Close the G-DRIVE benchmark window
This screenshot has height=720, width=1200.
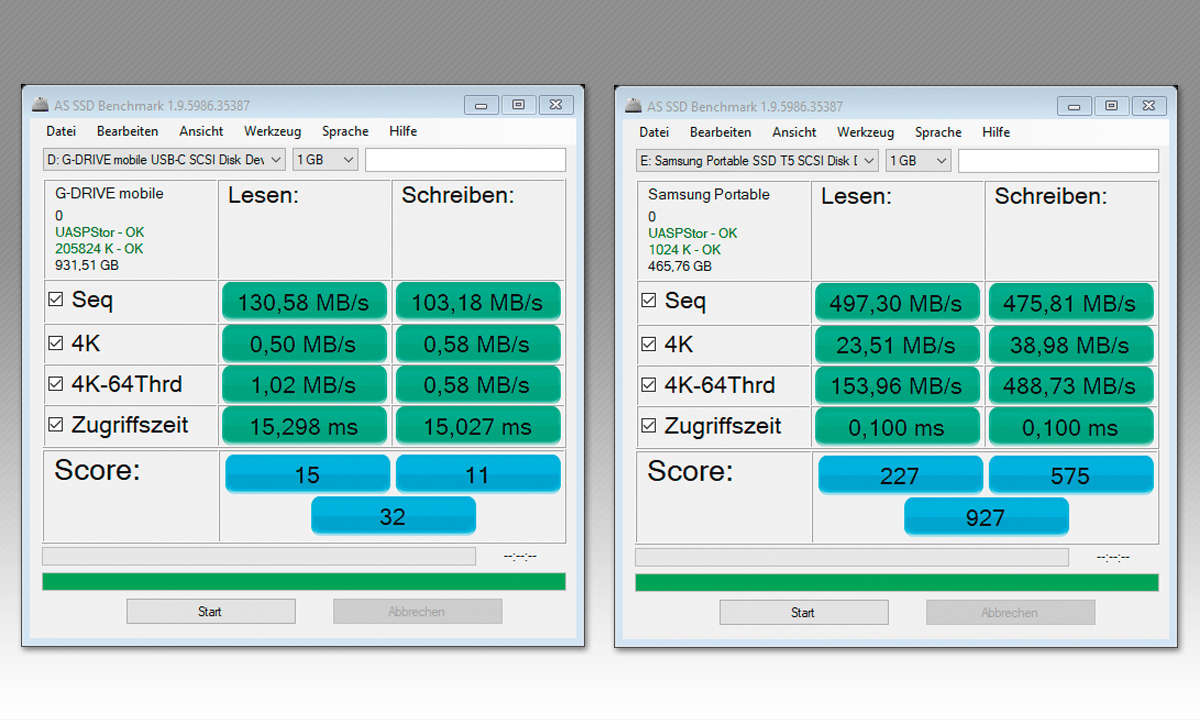557,104
